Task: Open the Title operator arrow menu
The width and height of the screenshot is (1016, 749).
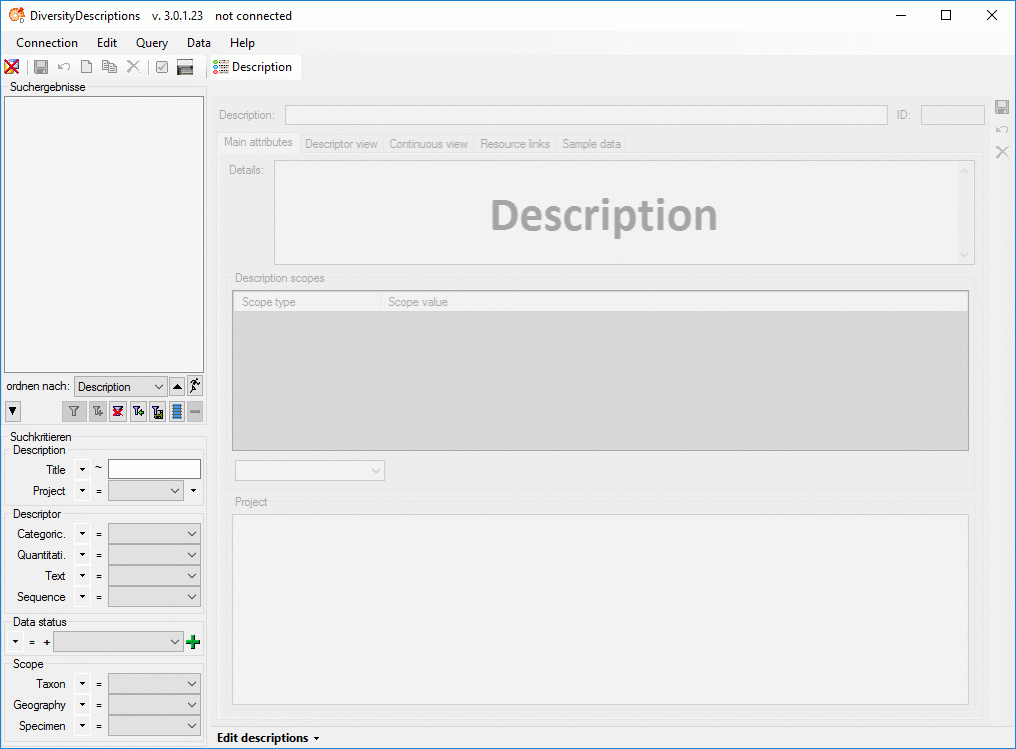Action: (x=82, y=469)
